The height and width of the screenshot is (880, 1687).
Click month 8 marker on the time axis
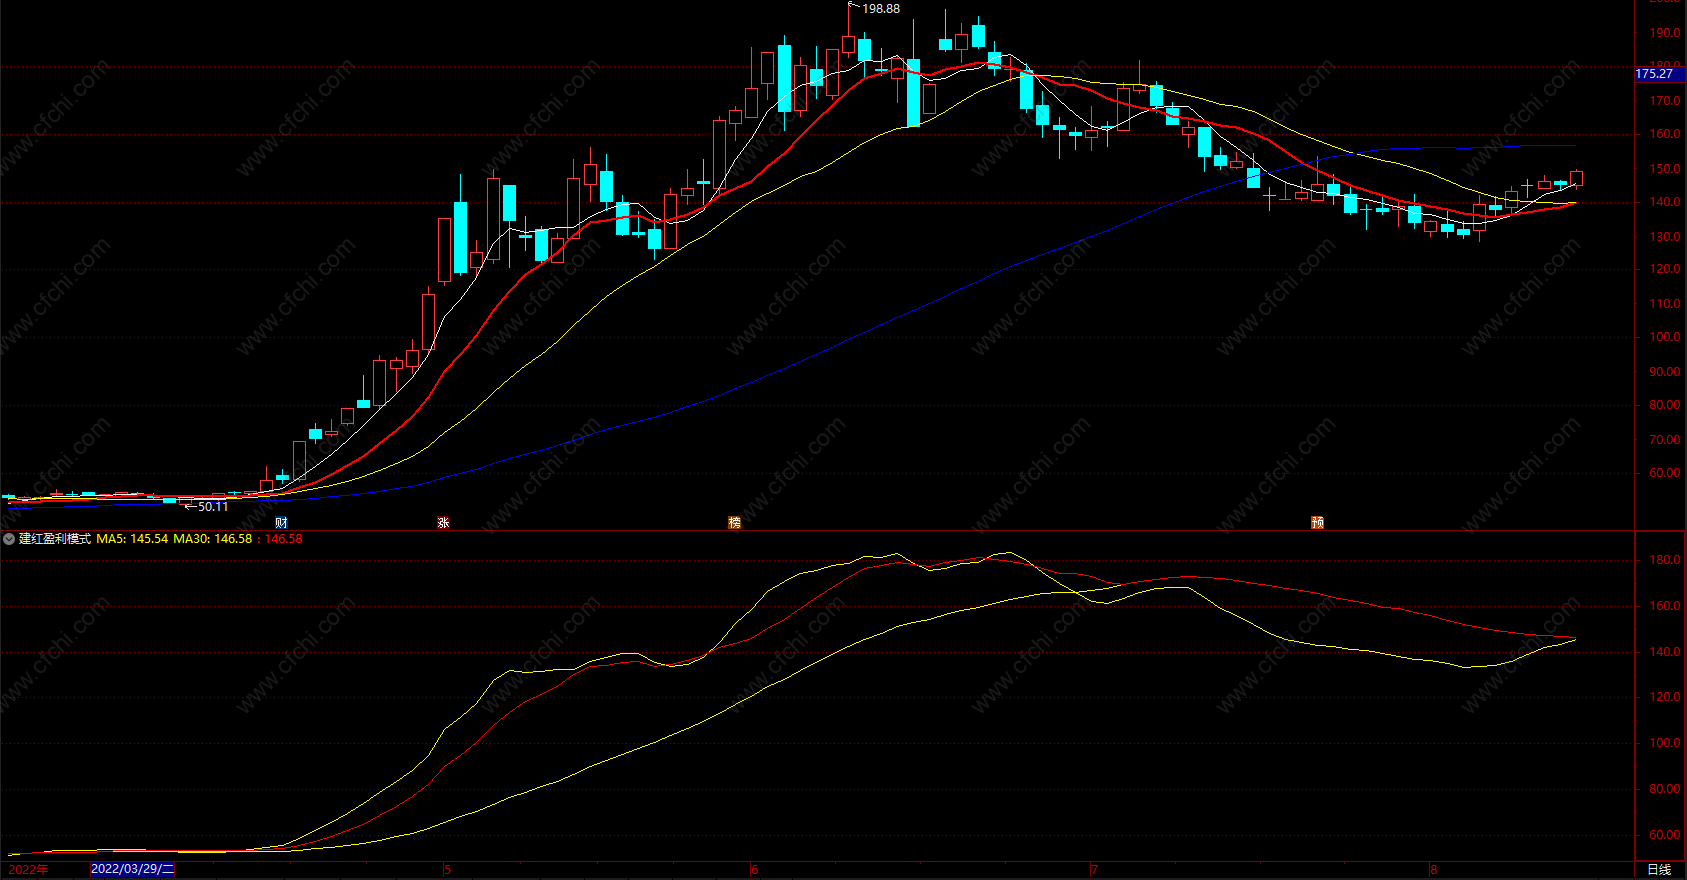[1433, 870]
